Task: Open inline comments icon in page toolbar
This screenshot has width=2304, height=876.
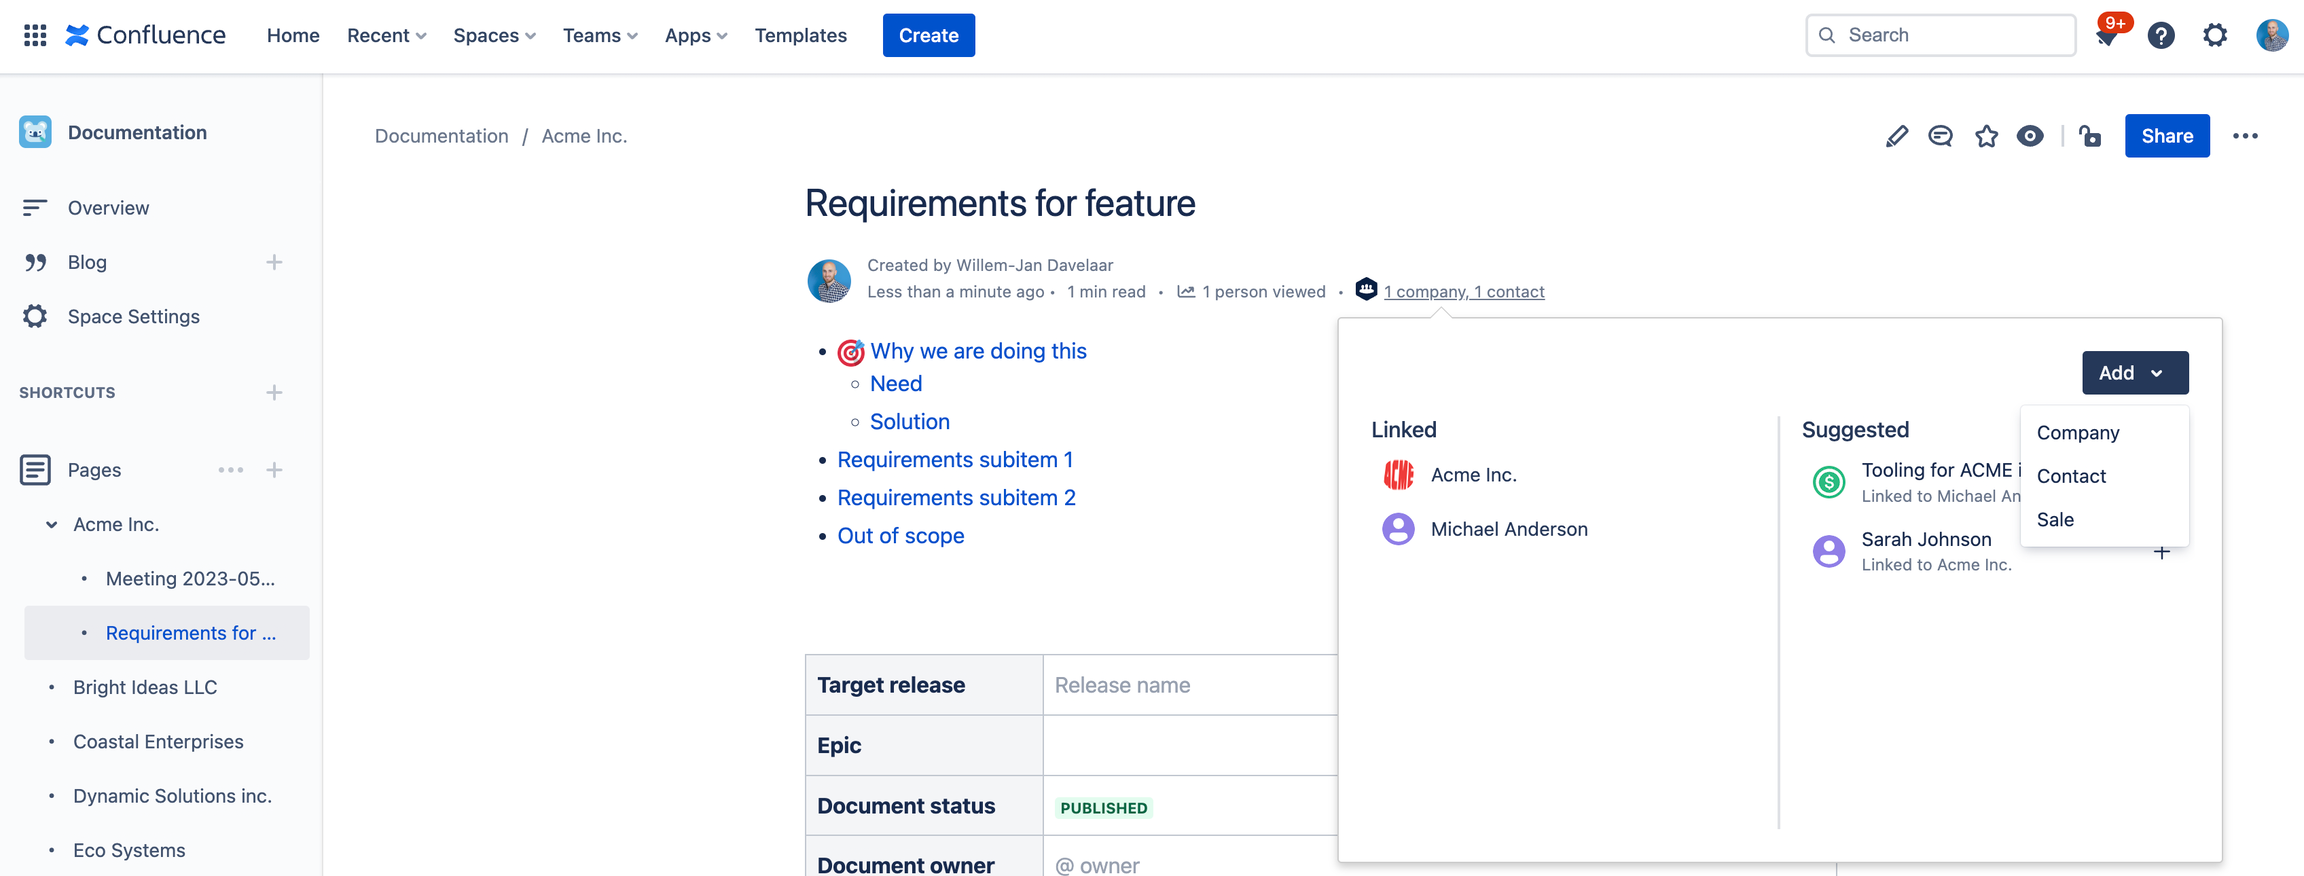Action: (x=1940, y=136)
